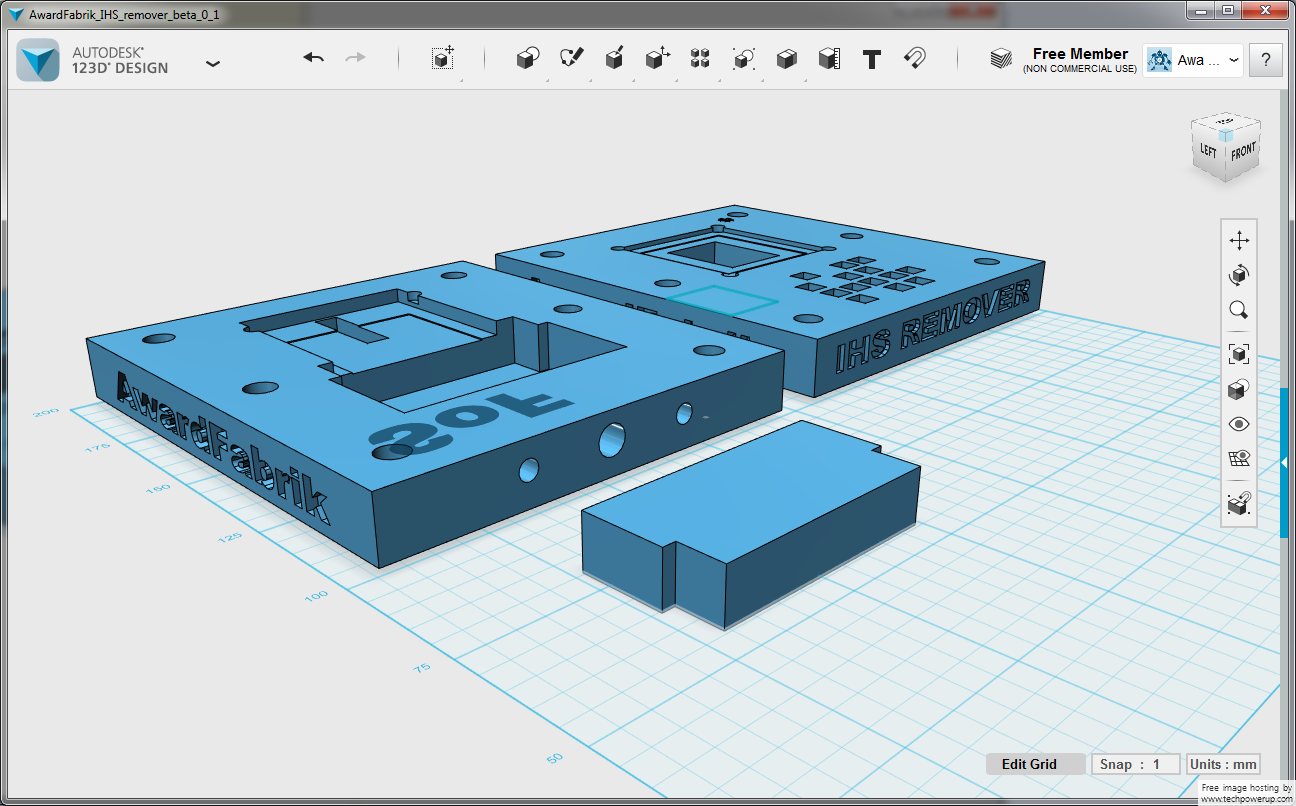Select the Pattern tool
The height and width of the screenshot is (806, 1296).
point(700,59)
